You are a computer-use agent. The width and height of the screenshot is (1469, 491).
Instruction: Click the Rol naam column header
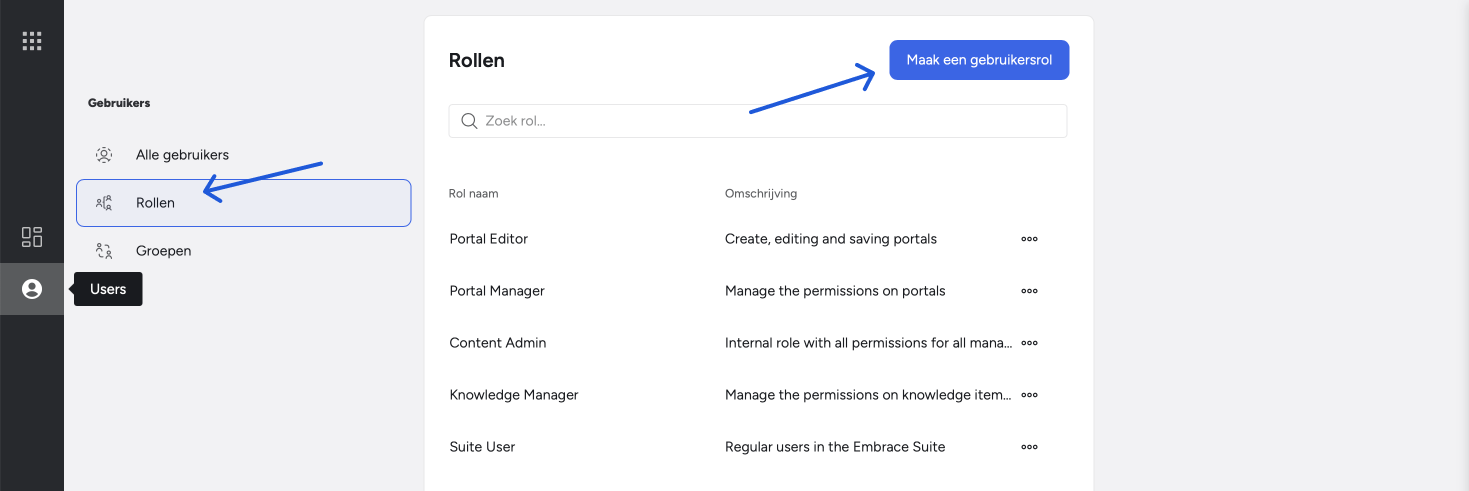point(474,193)
